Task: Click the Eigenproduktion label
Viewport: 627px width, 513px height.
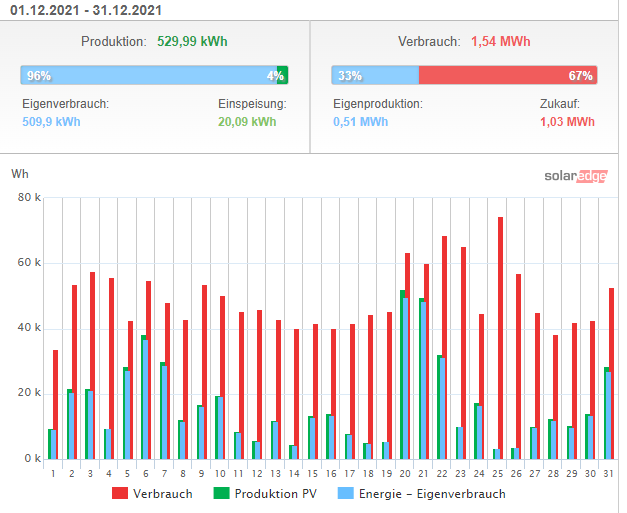Action: pos(378,104)
